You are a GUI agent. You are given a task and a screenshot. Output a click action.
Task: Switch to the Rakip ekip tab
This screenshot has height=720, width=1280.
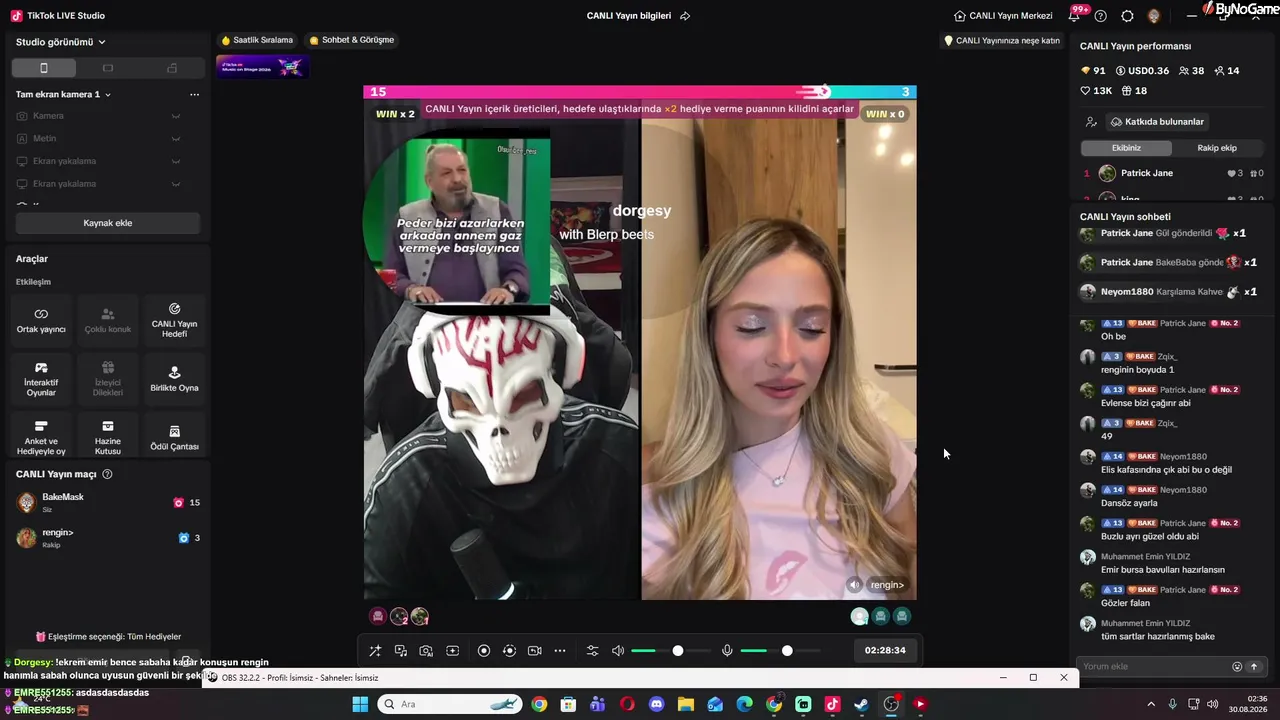[1217, 148]
